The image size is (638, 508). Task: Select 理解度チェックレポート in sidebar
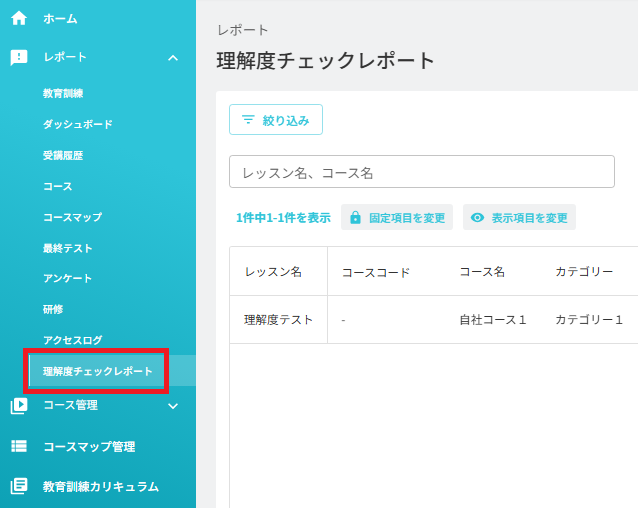(x=98, y=371)
